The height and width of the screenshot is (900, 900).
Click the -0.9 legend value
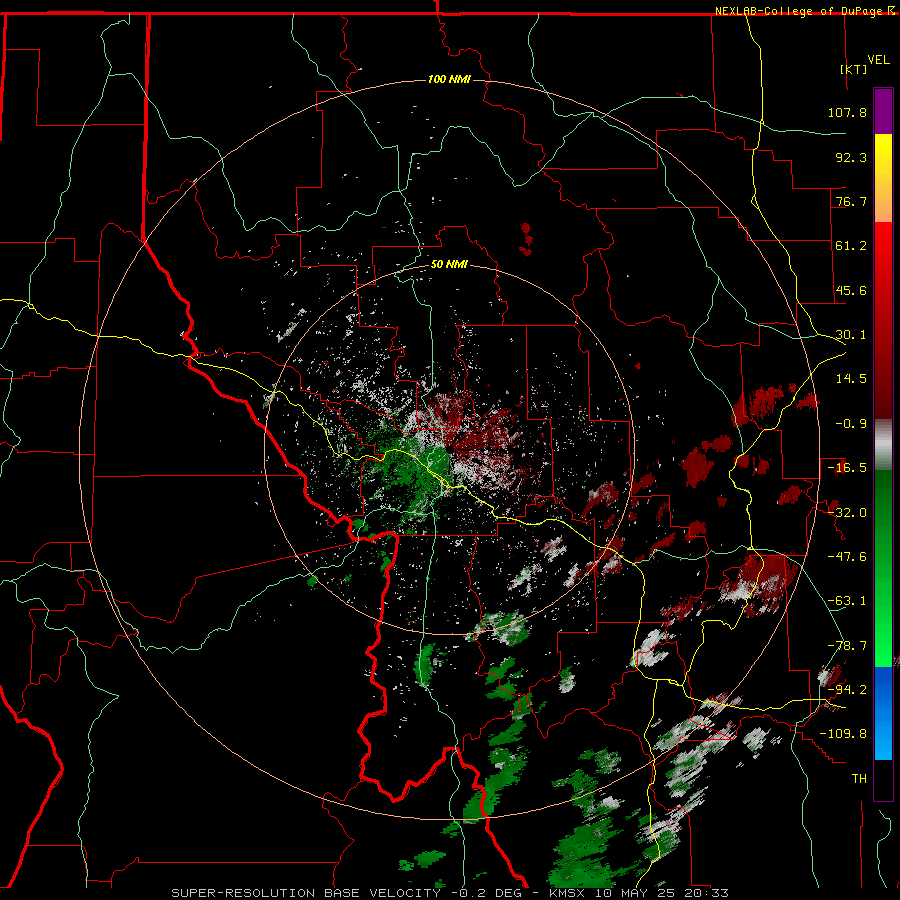(x=851, y=424)
